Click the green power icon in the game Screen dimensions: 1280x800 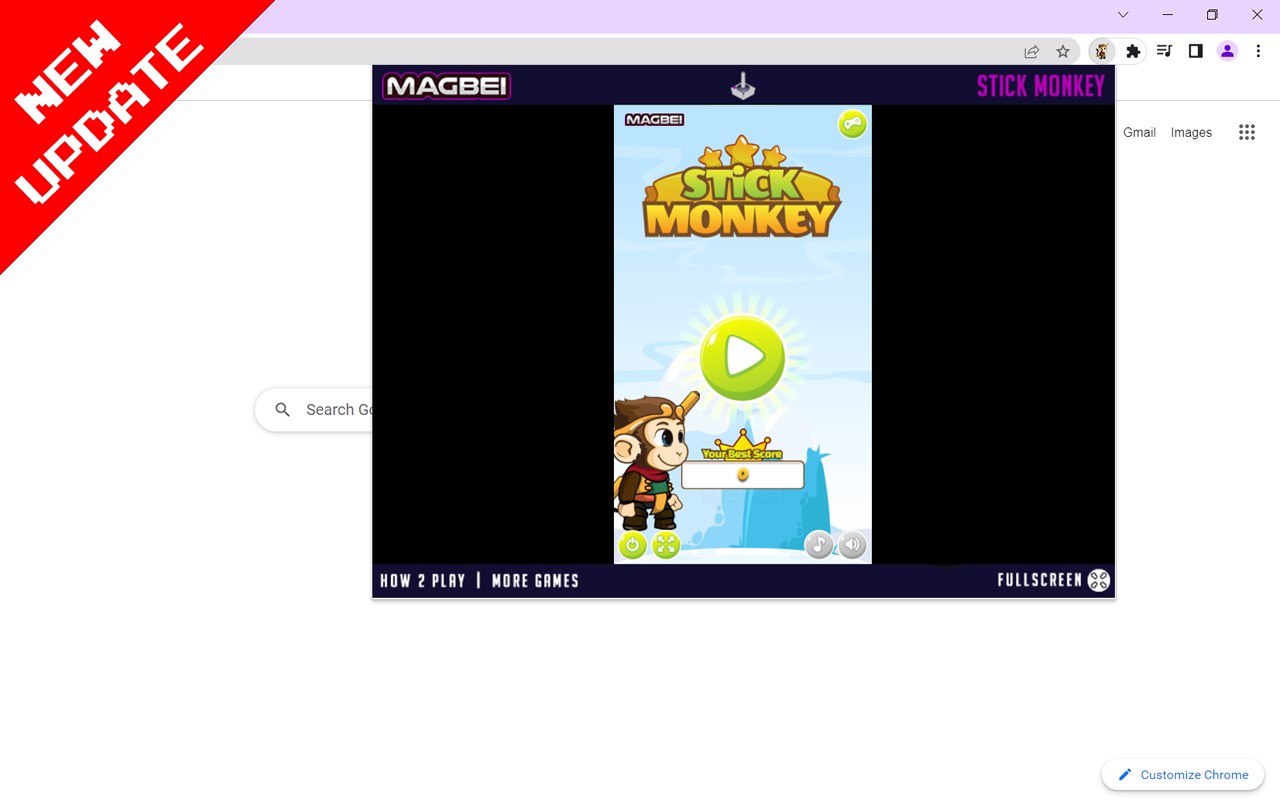pyautogui.click(x=632, y=545)
